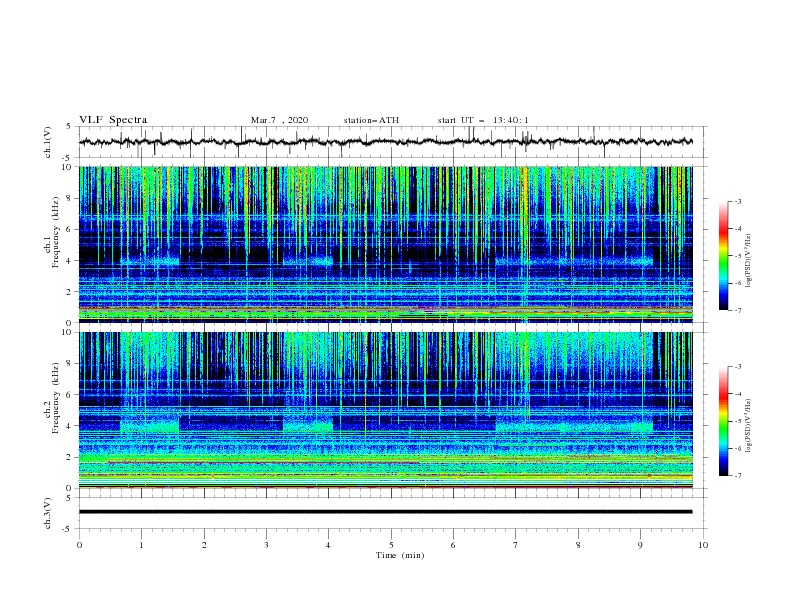Click the "ch.3(V)" axis label
Screen dimensions: 792x612
48,513
